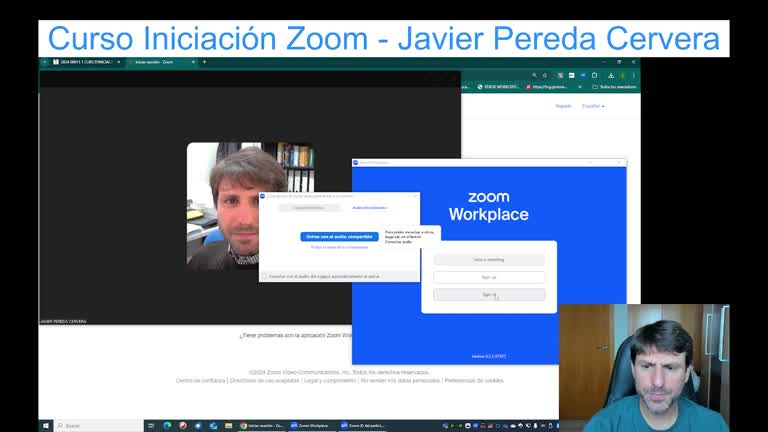This screenshot has width=768, height=432.
Task: Click 'Sign up' in Zoom Workplace window
Action: point(489,277)
